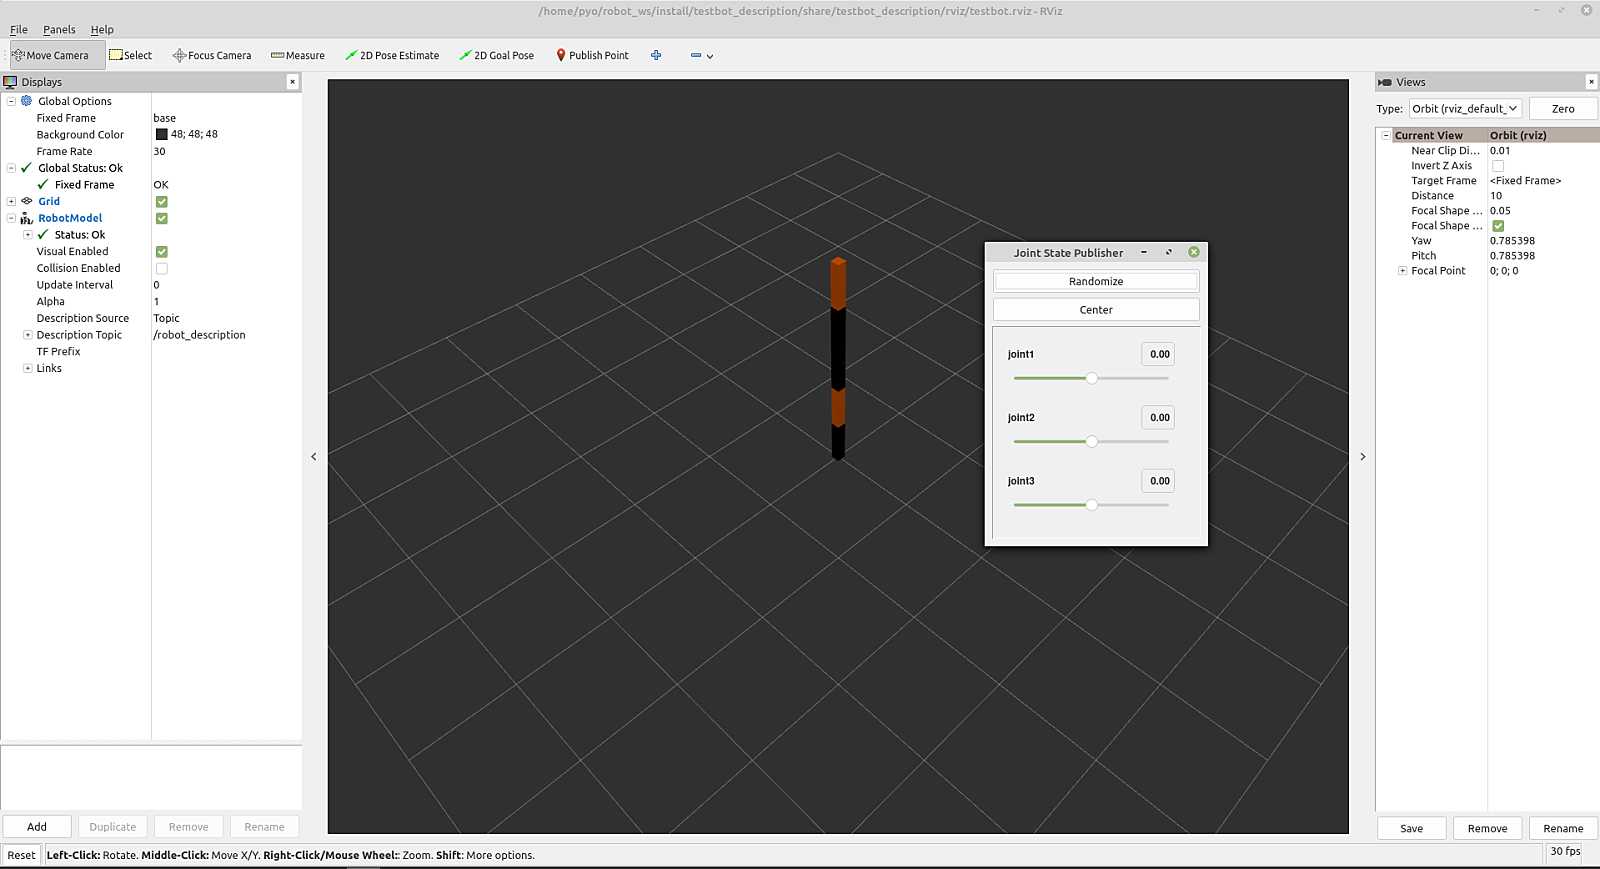Enable the Collision Enabled checkbox

point(162,269)
